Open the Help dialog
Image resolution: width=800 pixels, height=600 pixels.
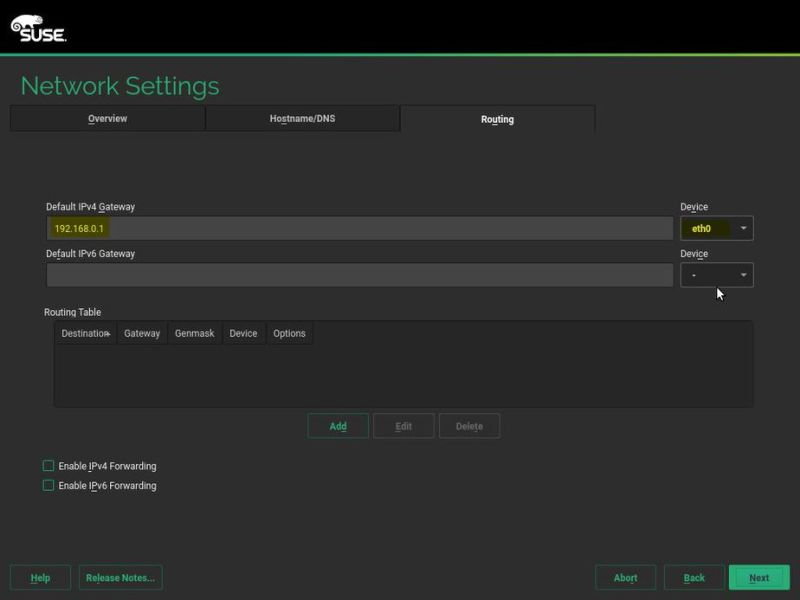click(40, 577)
